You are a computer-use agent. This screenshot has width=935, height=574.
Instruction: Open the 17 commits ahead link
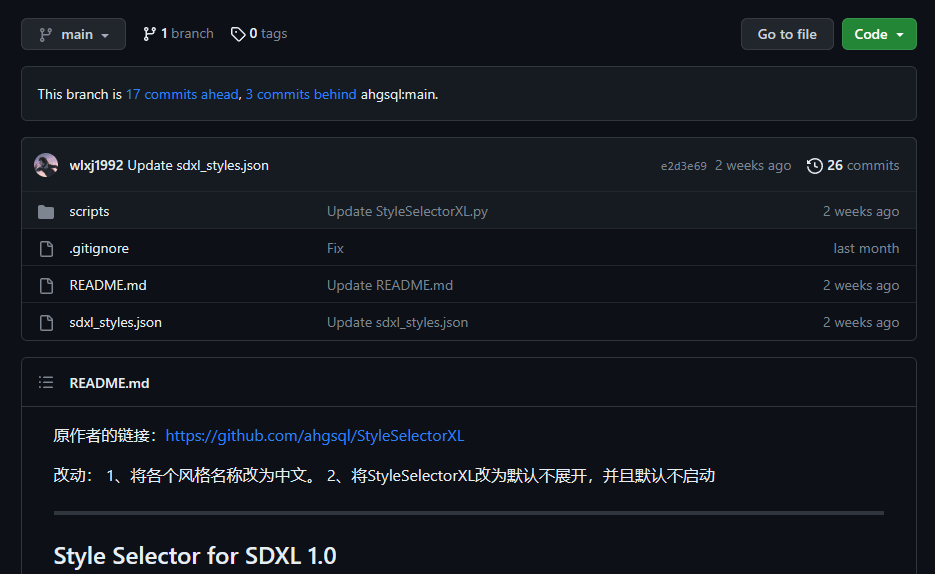[x=182, y=94]
